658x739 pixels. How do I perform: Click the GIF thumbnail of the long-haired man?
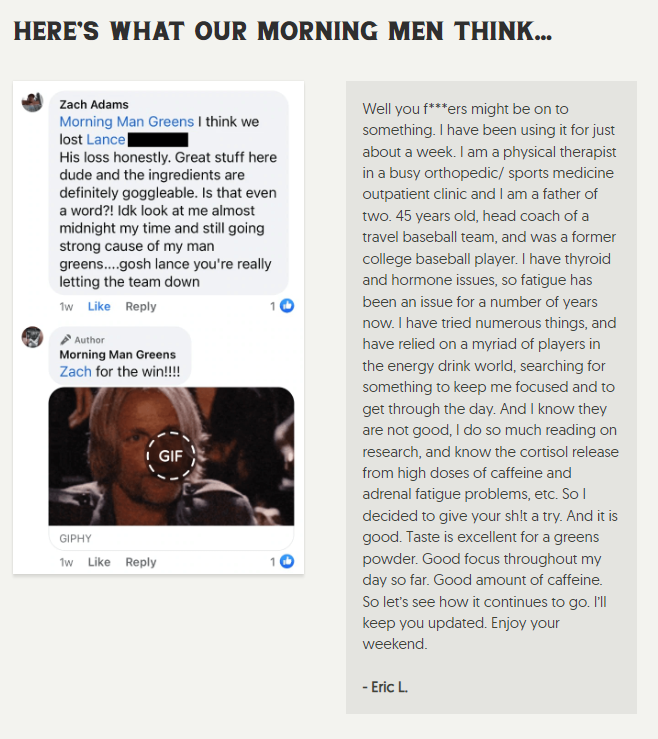pos(171,456)
